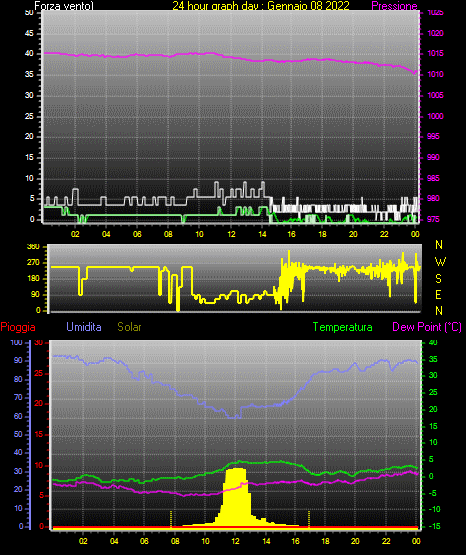
Task: Click humidity scale value 100
Action: point(16,342)
